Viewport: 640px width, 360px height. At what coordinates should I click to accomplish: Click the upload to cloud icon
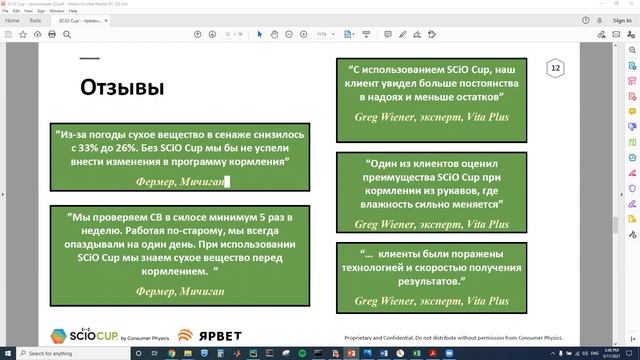click(x=38, y=35)
